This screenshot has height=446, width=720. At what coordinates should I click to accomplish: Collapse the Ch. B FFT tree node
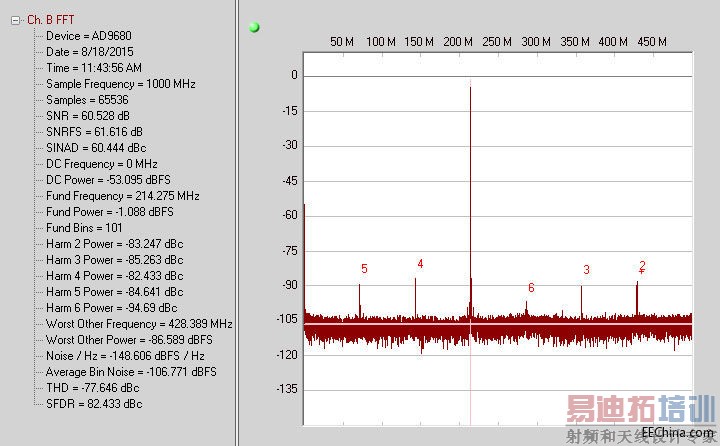[16, 21]
